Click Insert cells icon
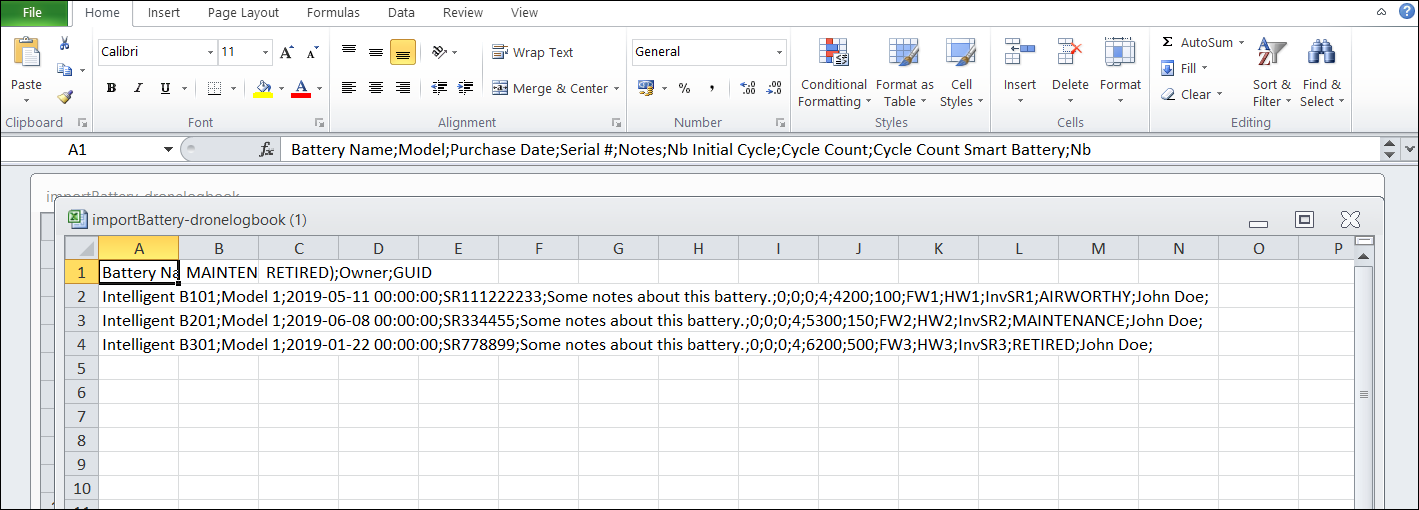This screenshot has height=510, width=1419. pos(1020,52)
